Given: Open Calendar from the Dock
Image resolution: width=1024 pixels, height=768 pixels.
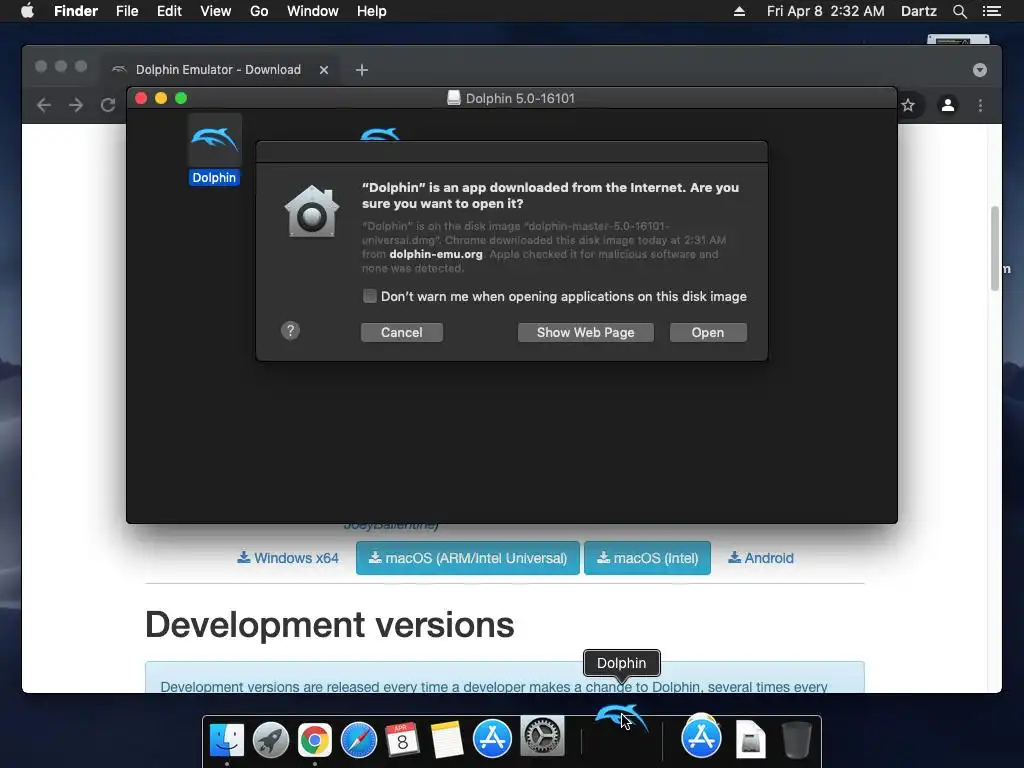Looking at the screenshot, I should [x=402, y=740].
